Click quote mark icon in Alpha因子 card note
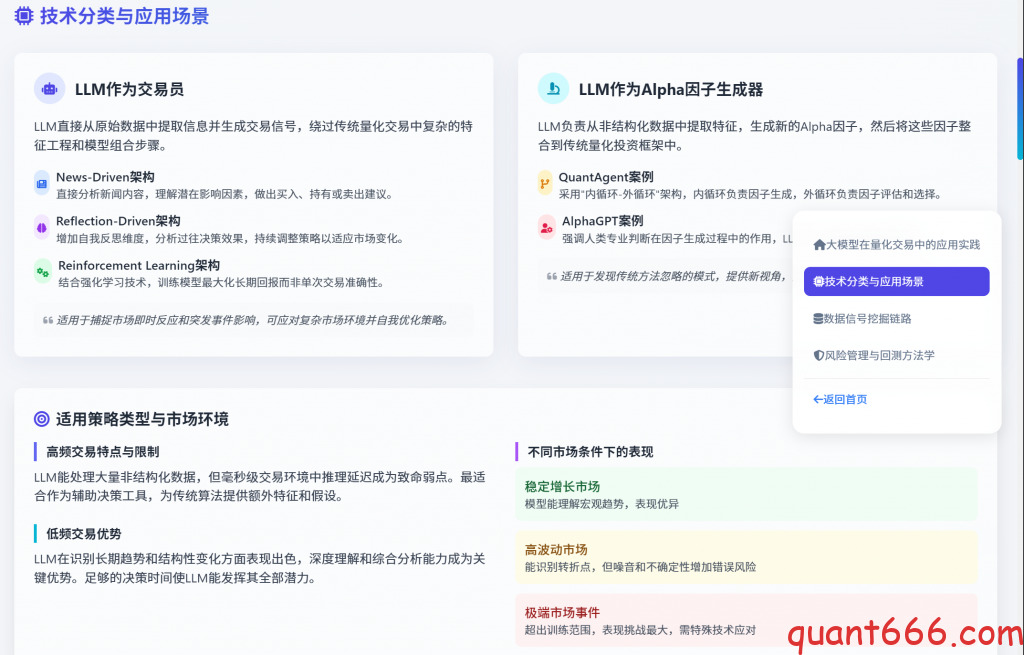The width and height of the screenshot is (1024, 655). (551, 276)
